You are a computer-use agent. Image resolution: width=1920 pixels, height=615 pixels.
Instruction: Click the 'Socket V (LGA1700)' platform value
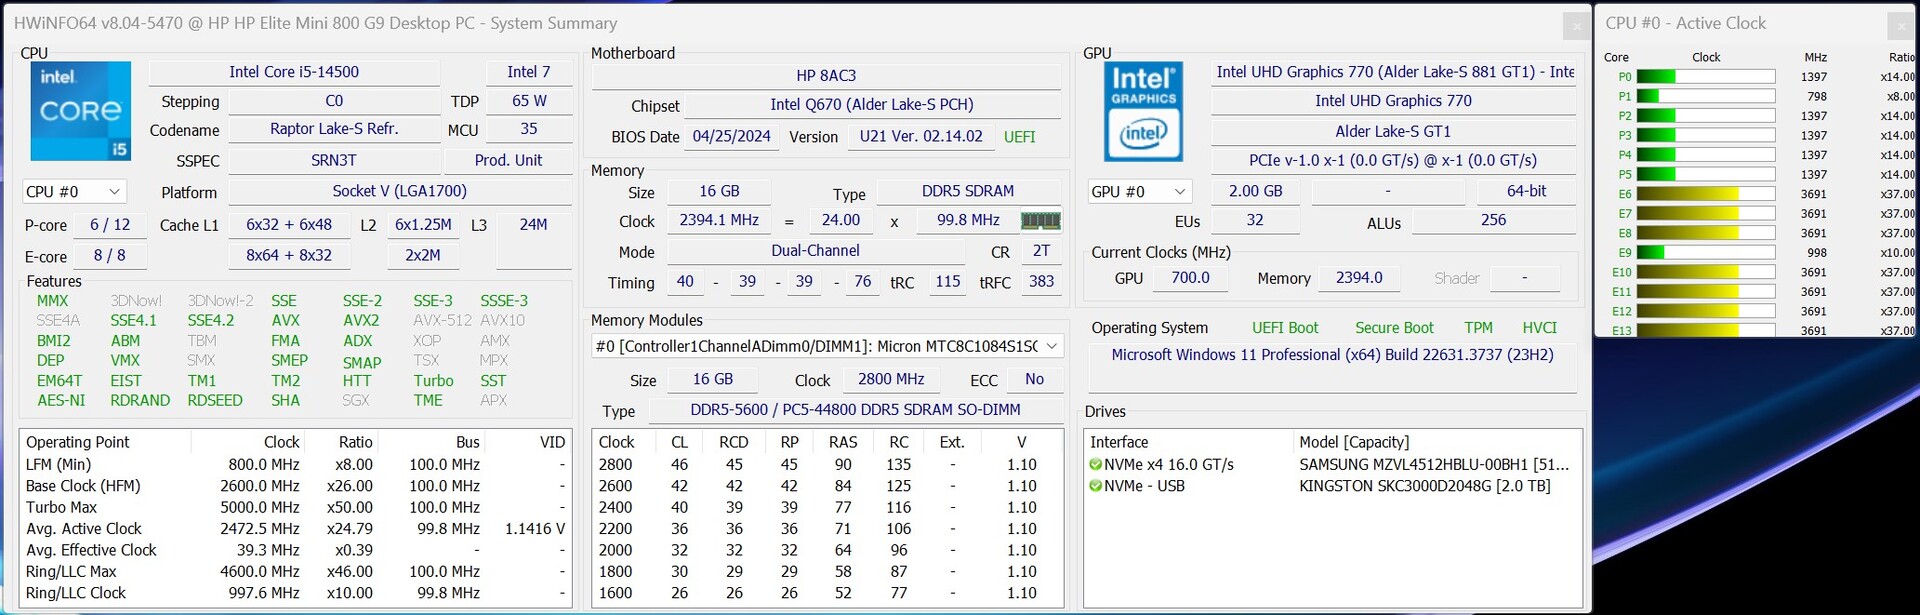[x=399, y=191]
